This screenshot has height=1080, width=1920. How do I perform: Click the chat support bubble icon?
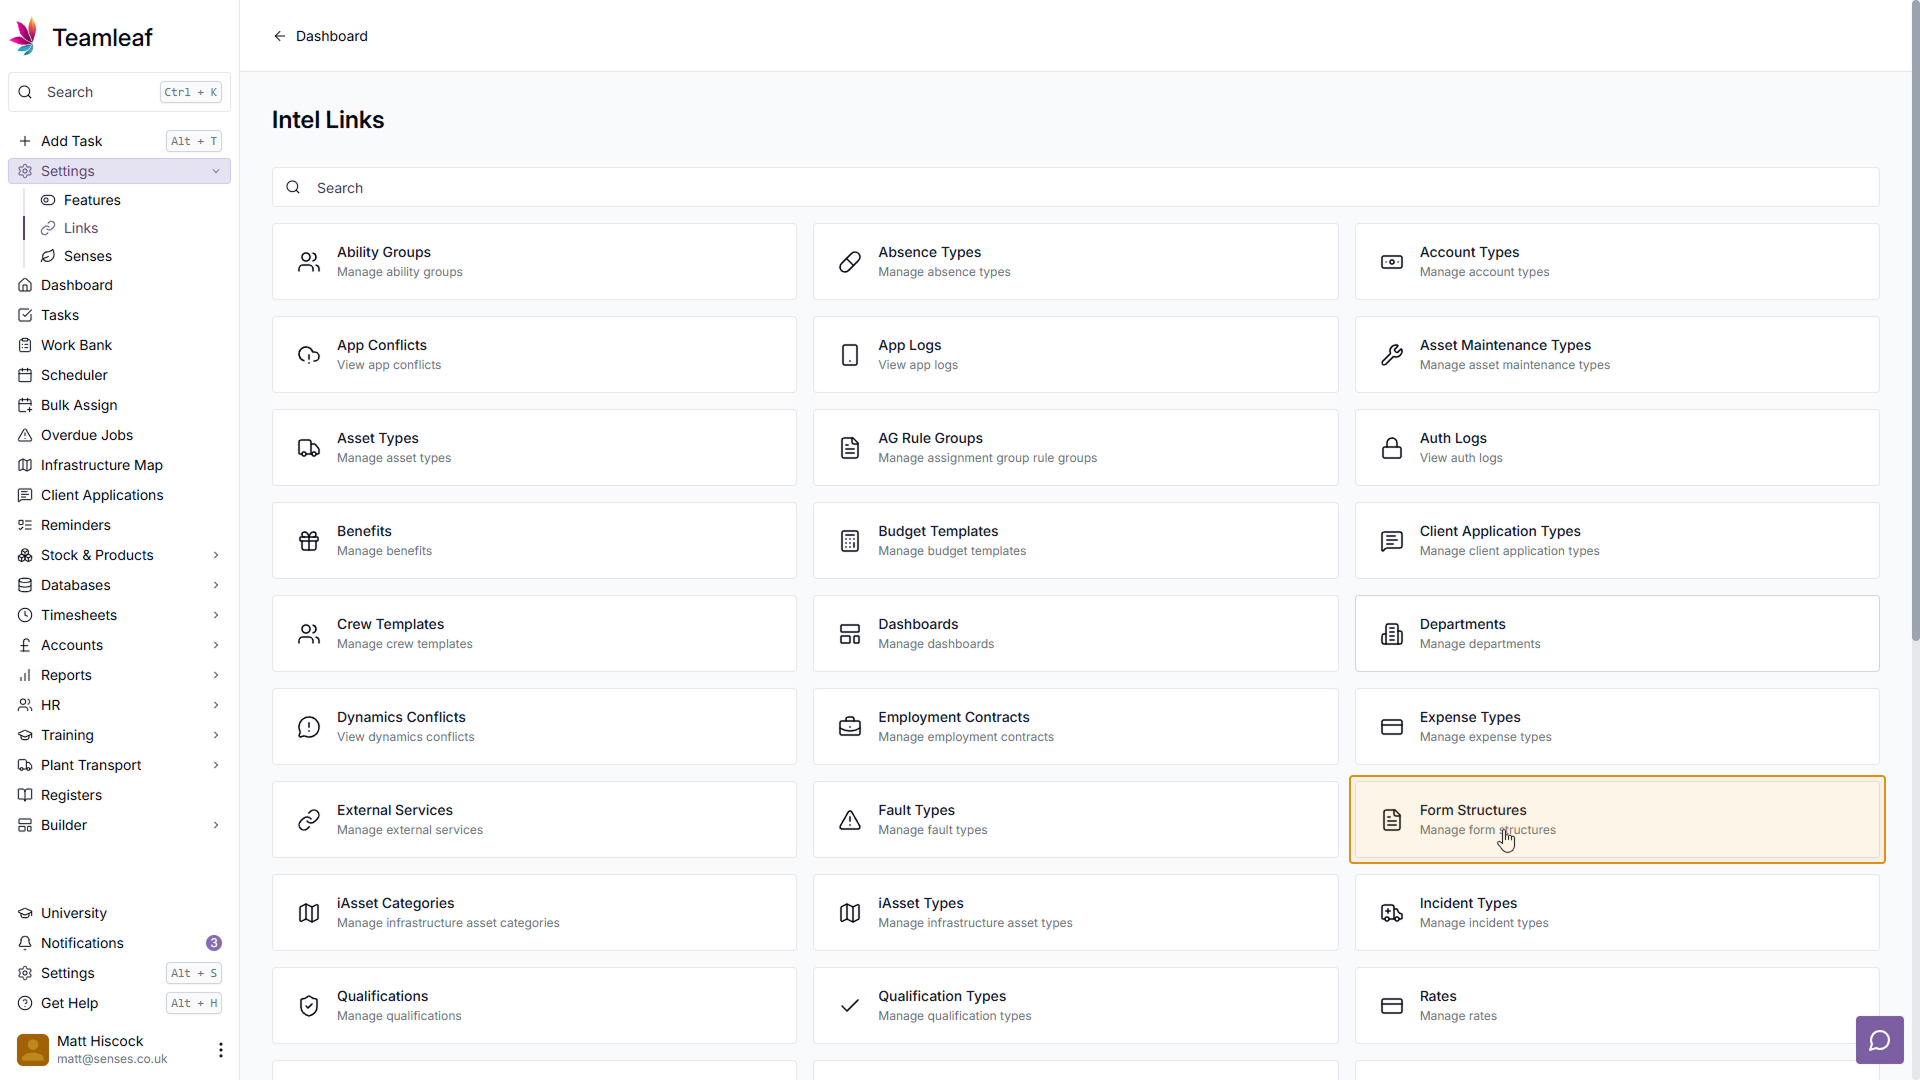point(1879,1040)
